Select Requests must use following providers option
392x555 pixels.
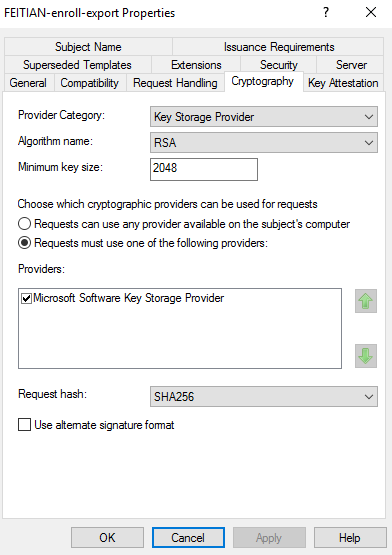[x=24, y=243]
